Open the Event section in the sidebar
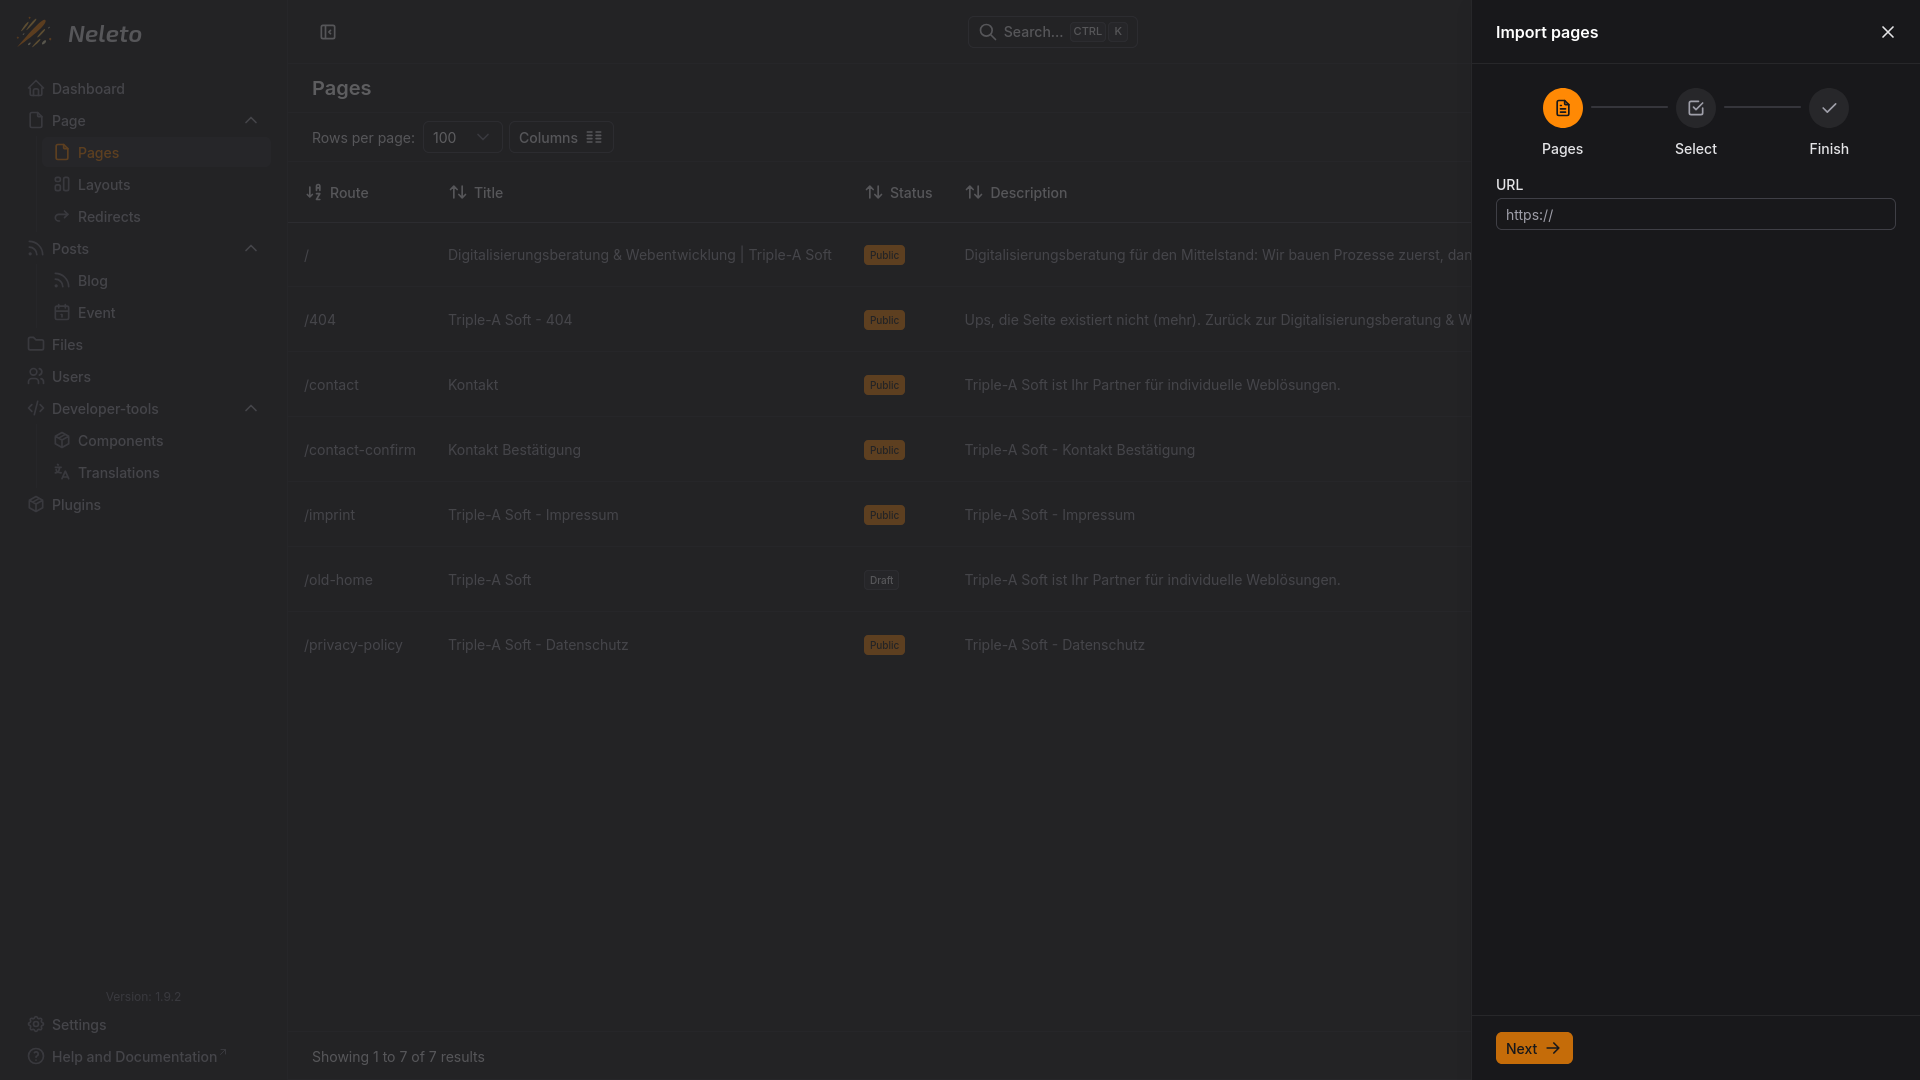Image resolution: width=1920 pixels, height=1080 pixels. click(x=95, y=312)
